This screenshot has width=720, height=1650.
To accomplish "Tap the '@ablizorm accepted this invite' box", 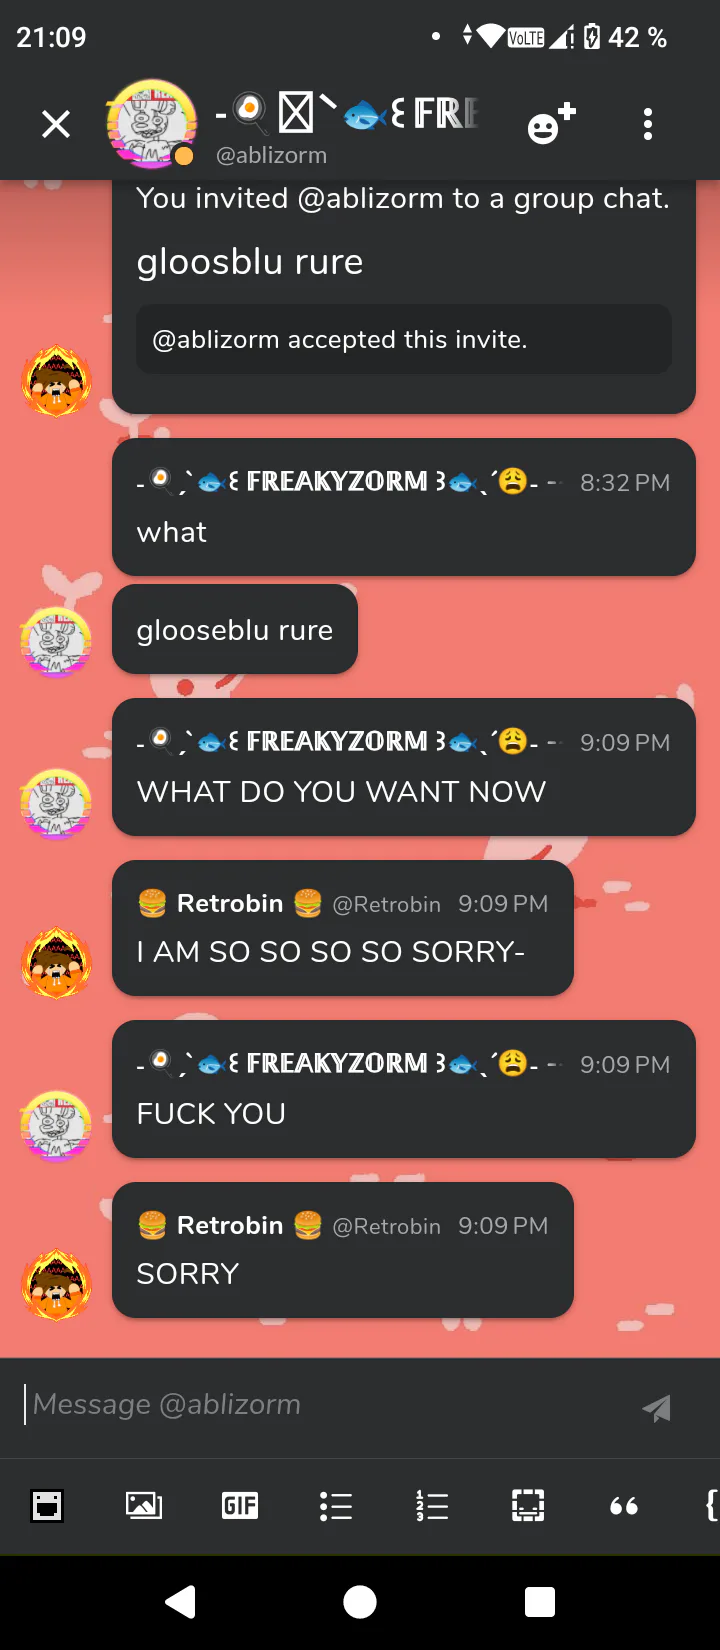I will (x=404, y=339).
